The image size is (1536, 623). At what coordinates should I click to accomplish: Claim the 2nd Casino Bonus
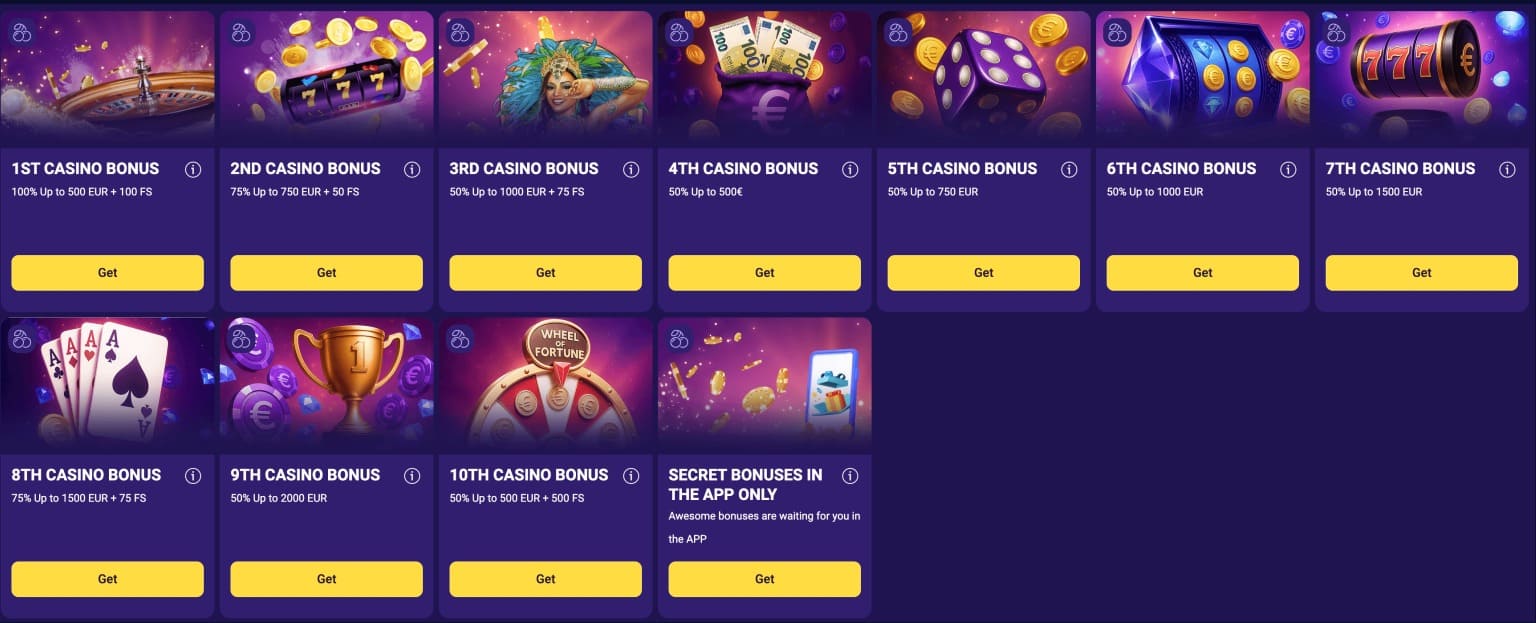pos(326,272)
